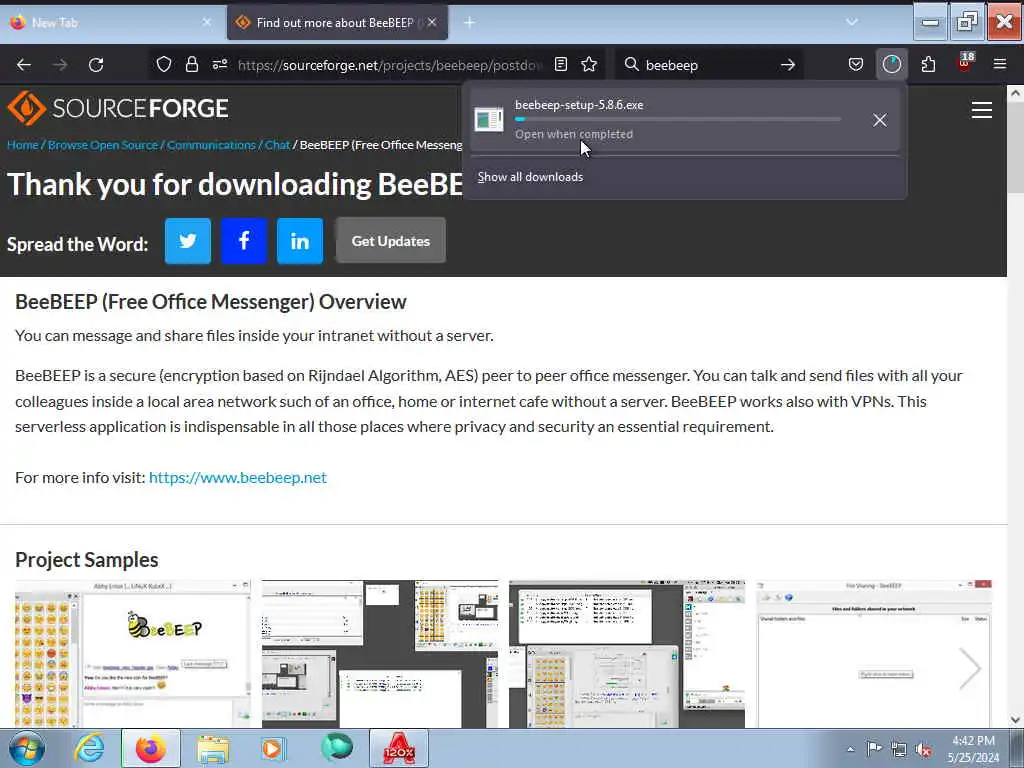Expand the list all tabs dropdown
Image resolution: width=1024 pixels, height=768 pixels.
click(852, 22)
